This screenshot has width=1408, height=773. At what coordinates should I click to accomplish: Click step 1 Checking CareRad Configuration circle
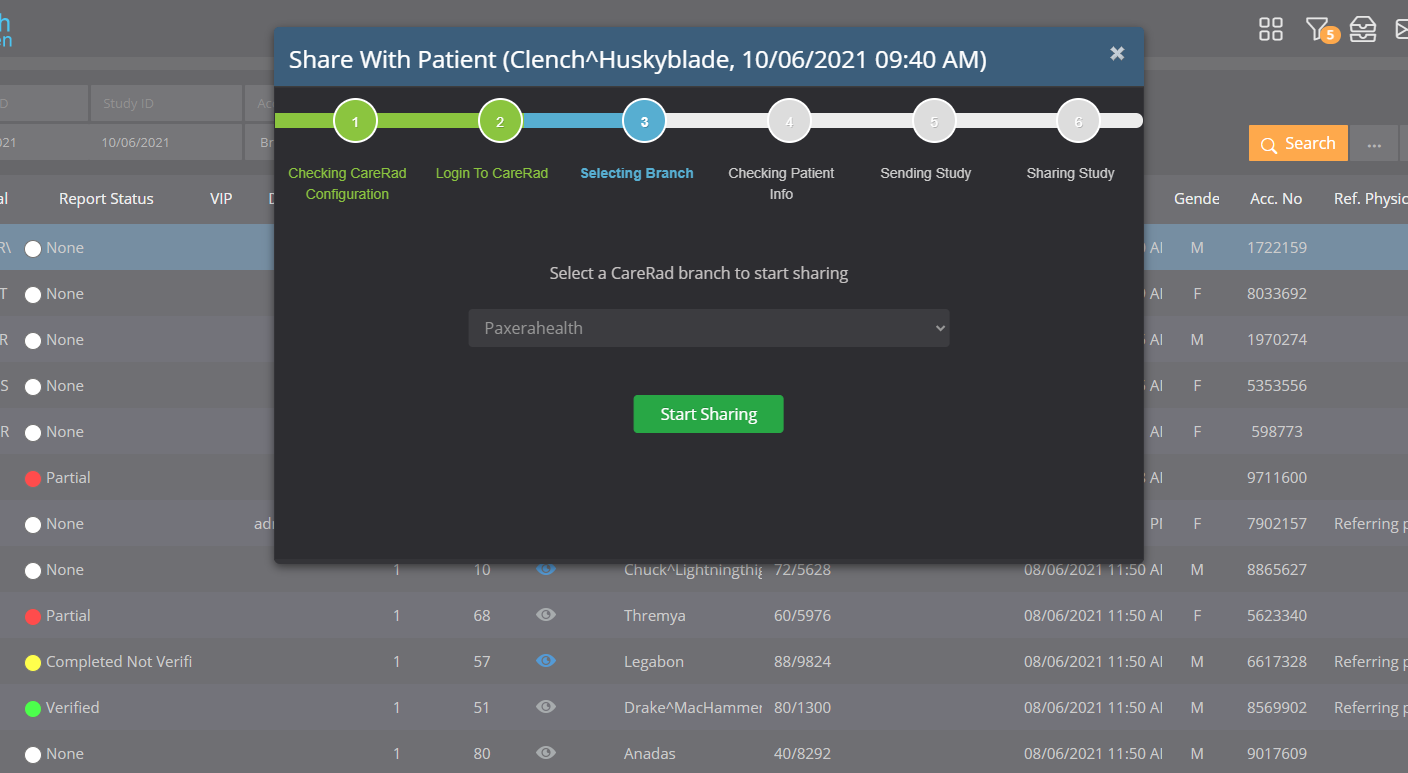[x=355, y=122]
